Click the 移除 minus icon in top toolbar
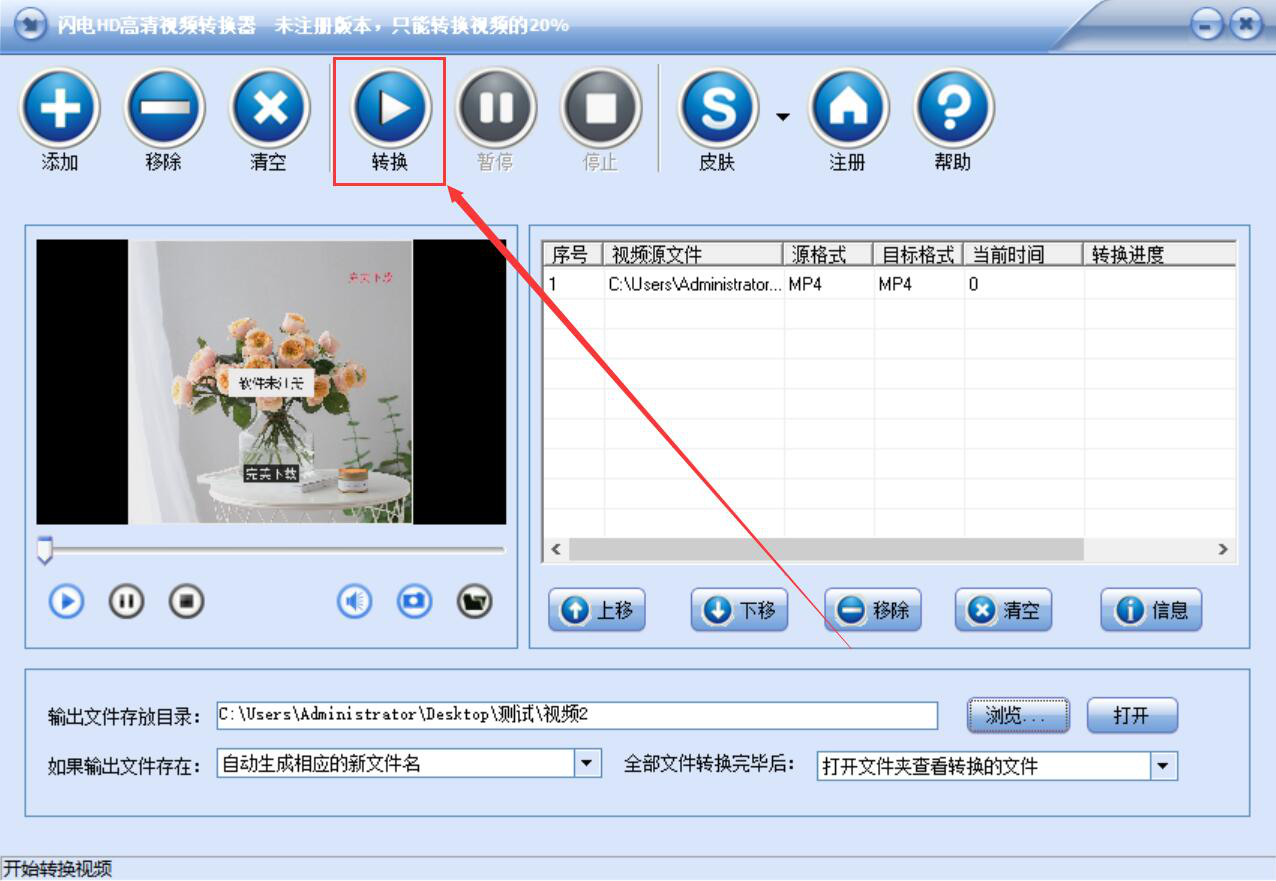 (164, 107)
